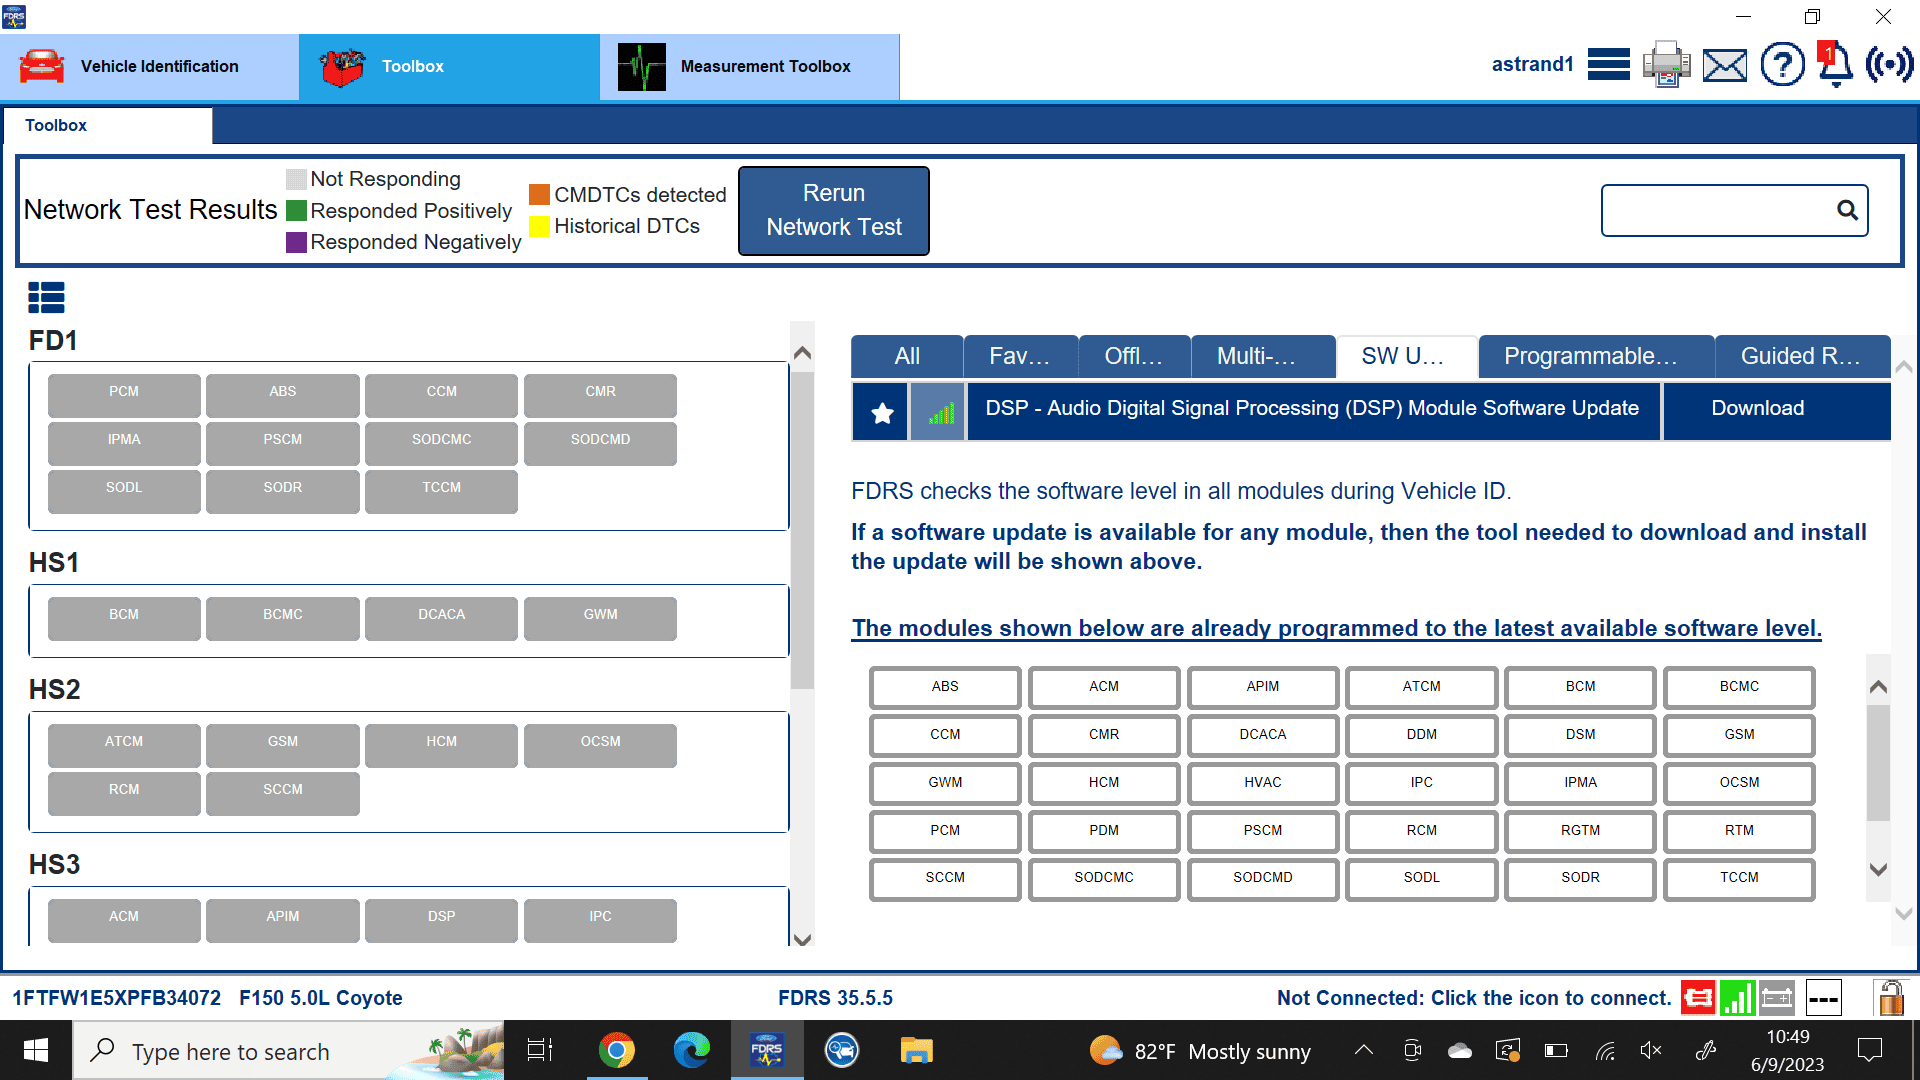
Task: Switch to the Measurement Toolbox tab
Action: coord(750,66)
